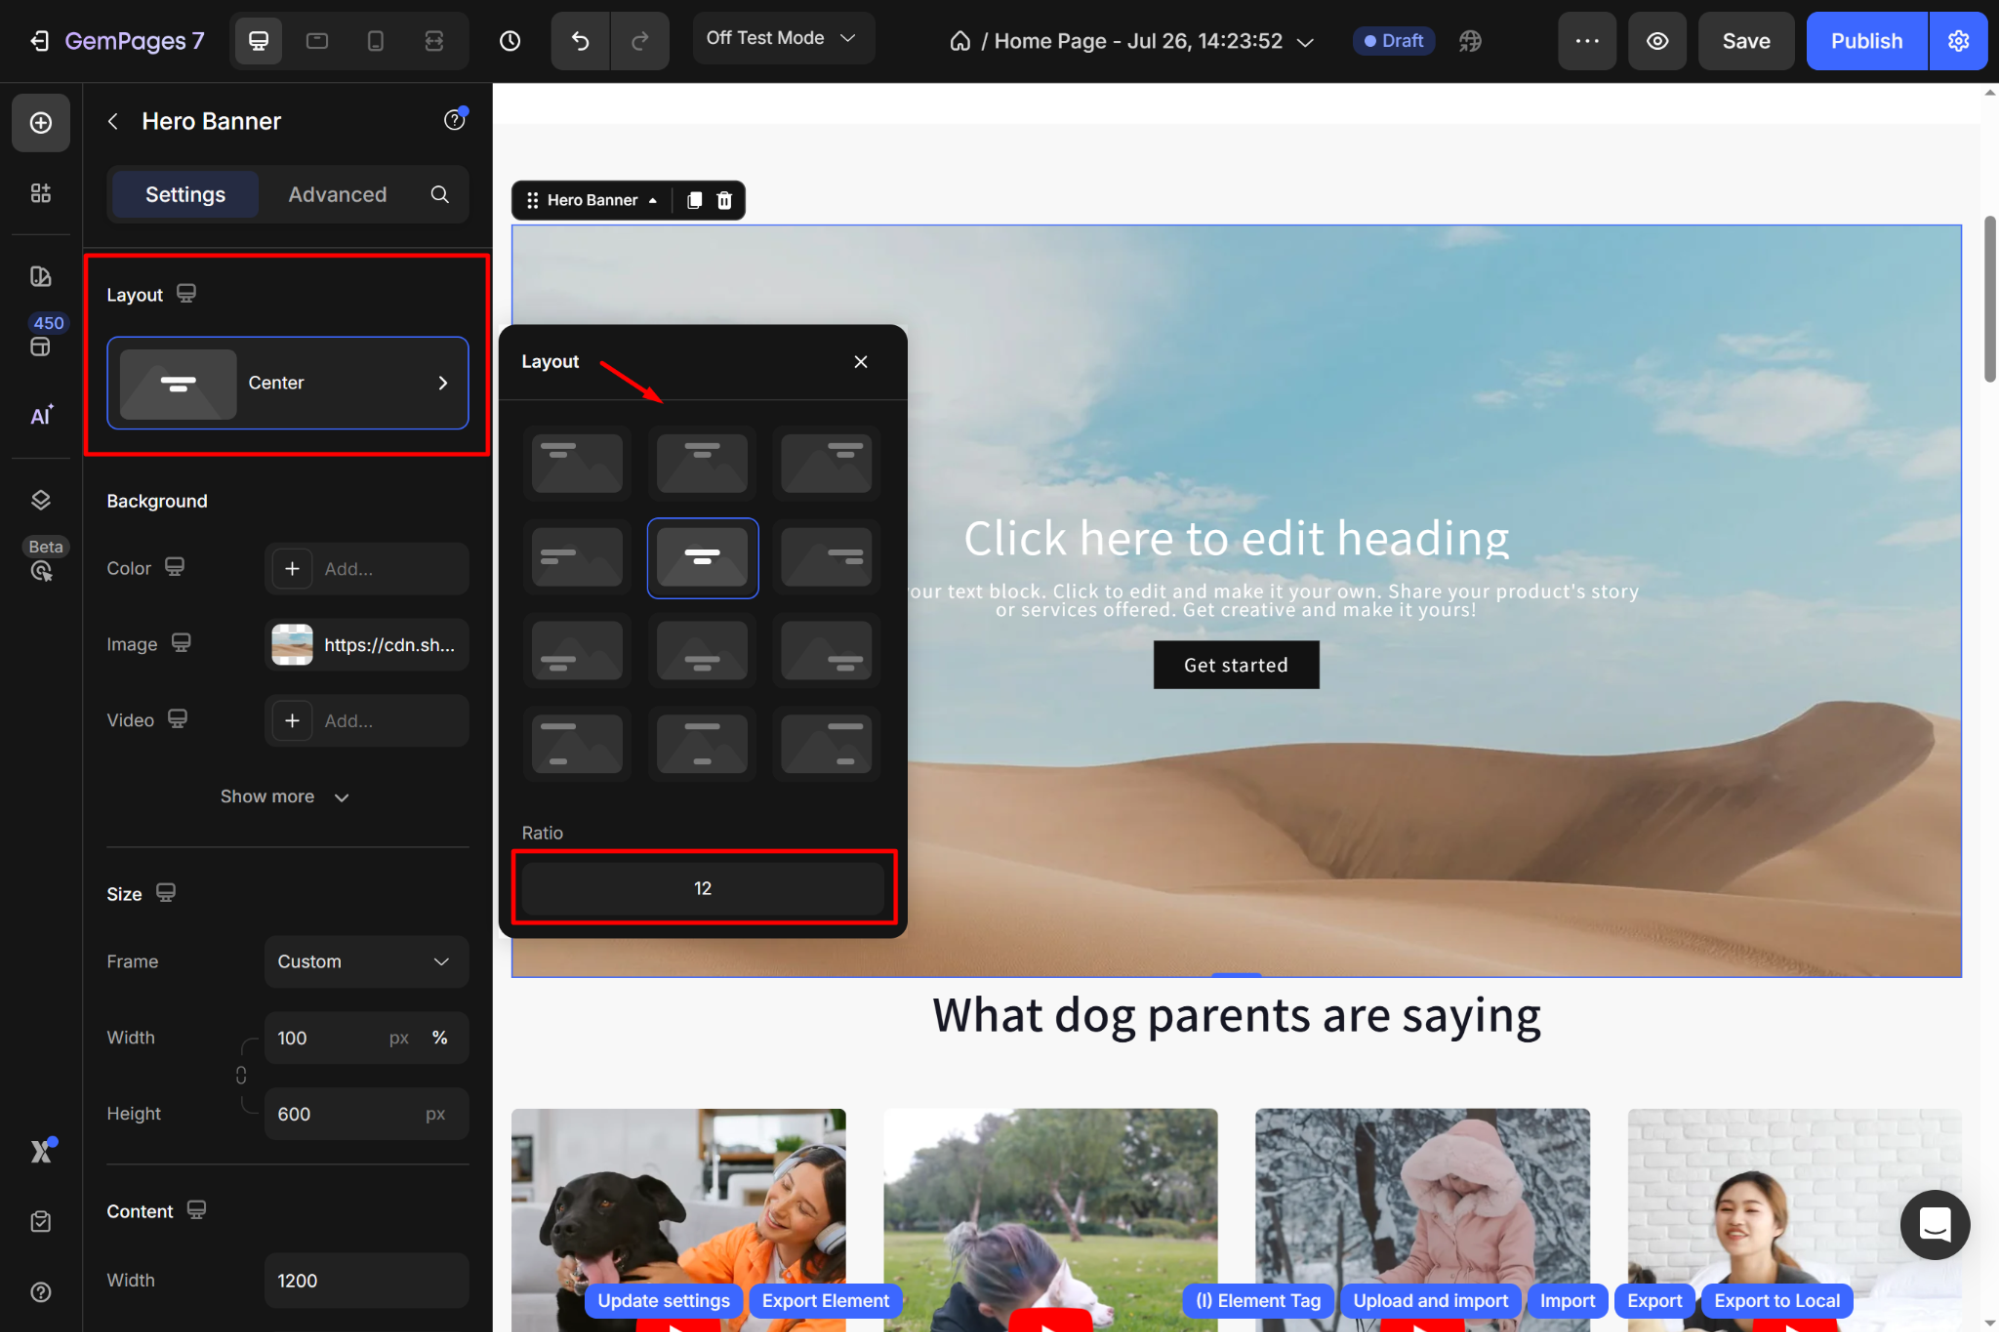Select the Settings tab

[x=185, y=195]
